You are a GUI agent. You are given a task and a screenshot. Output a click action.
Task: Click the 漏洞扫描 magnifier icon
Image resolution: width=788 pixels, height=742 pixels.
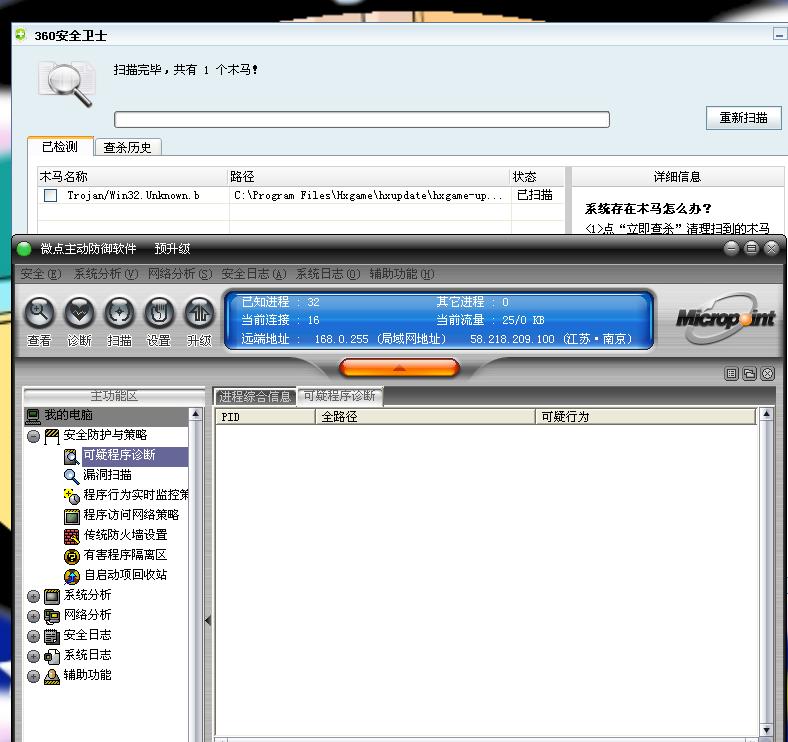pos(71,476)
